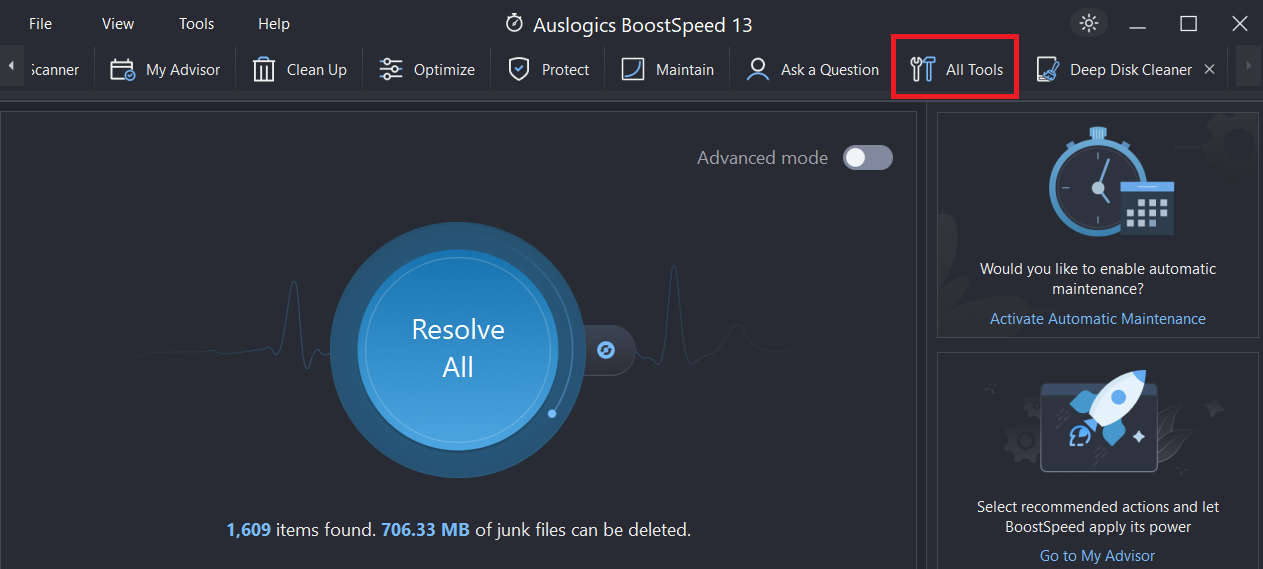
Task: Close the BoostSpeed window
Action: (1239, 24)
